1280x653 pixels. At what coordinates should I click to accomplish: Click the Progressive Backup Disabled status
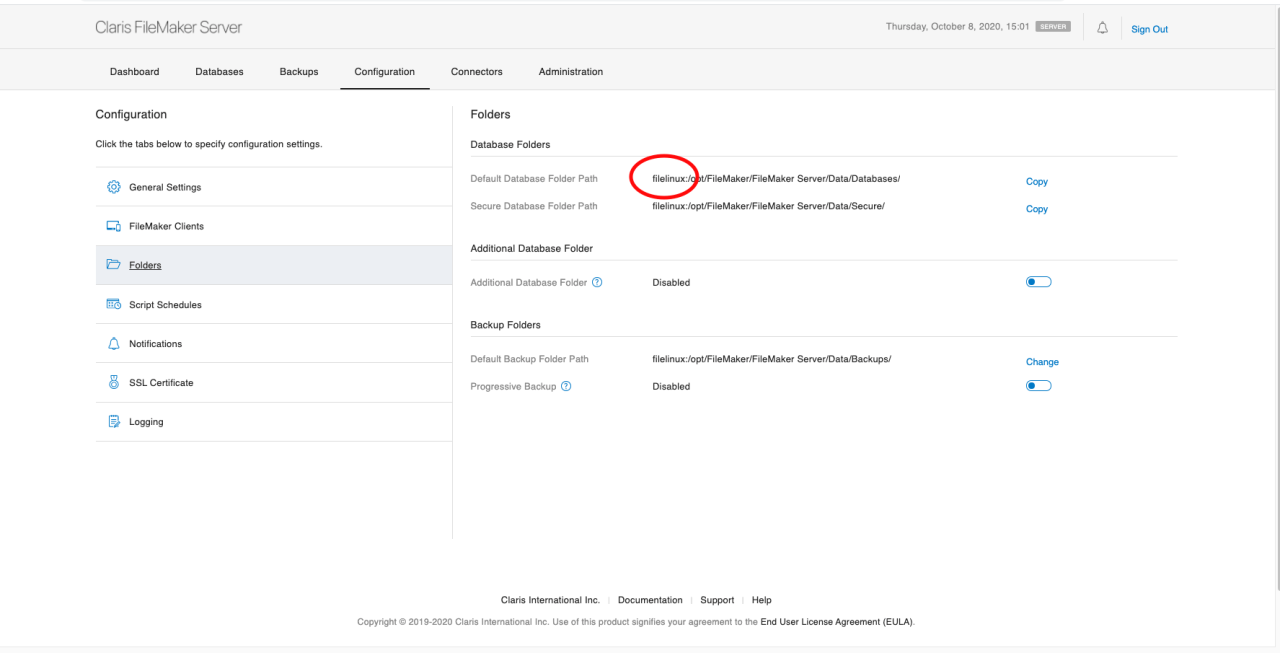pyautogui.click(x=671, y=386)
